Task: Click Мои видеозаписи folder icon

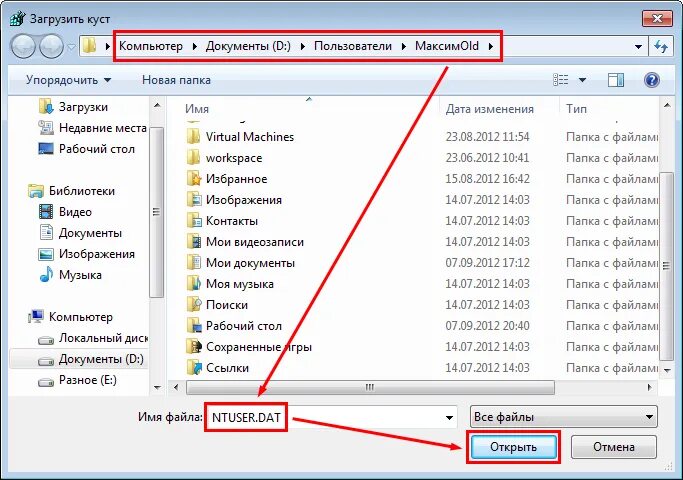Action: tap(193, 241)
